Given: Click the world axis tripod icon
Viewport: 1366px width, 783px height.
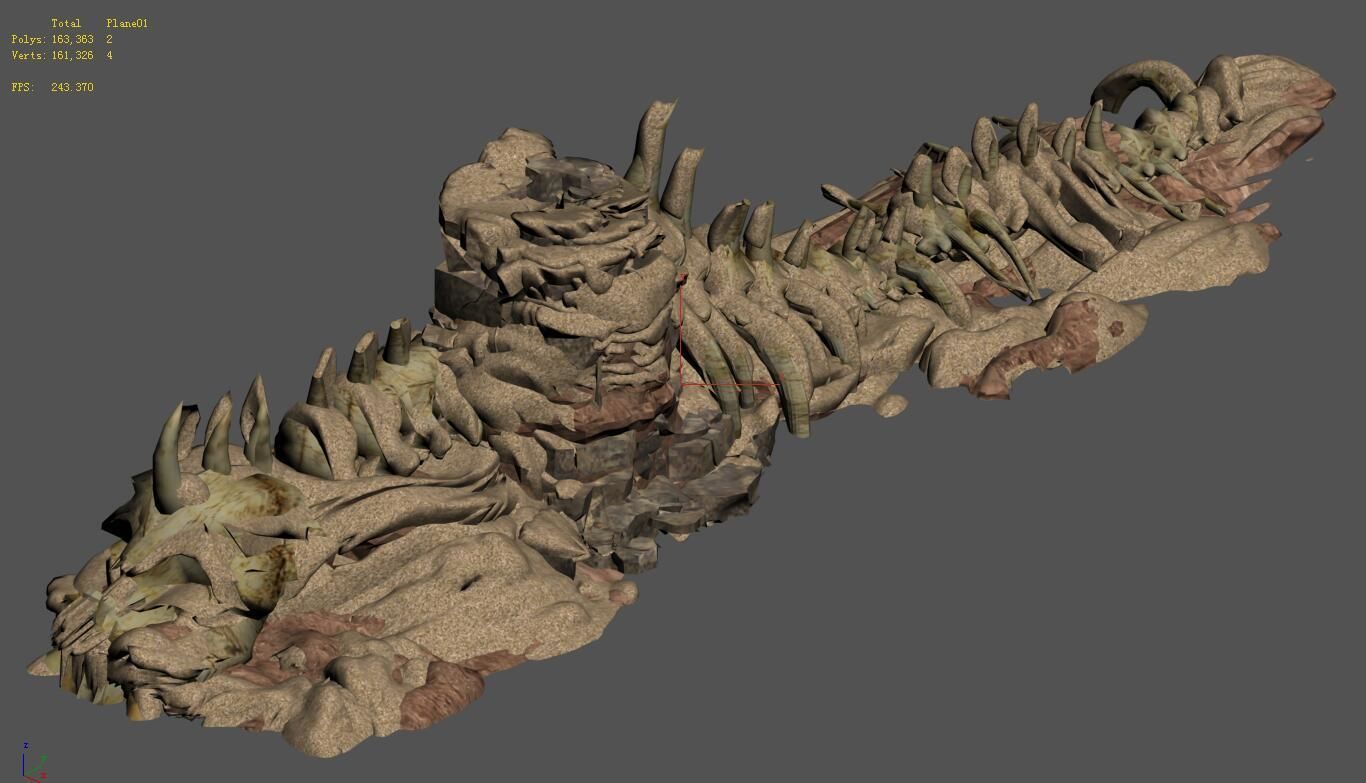Looking at the screenshot, I should click(34, 761).
